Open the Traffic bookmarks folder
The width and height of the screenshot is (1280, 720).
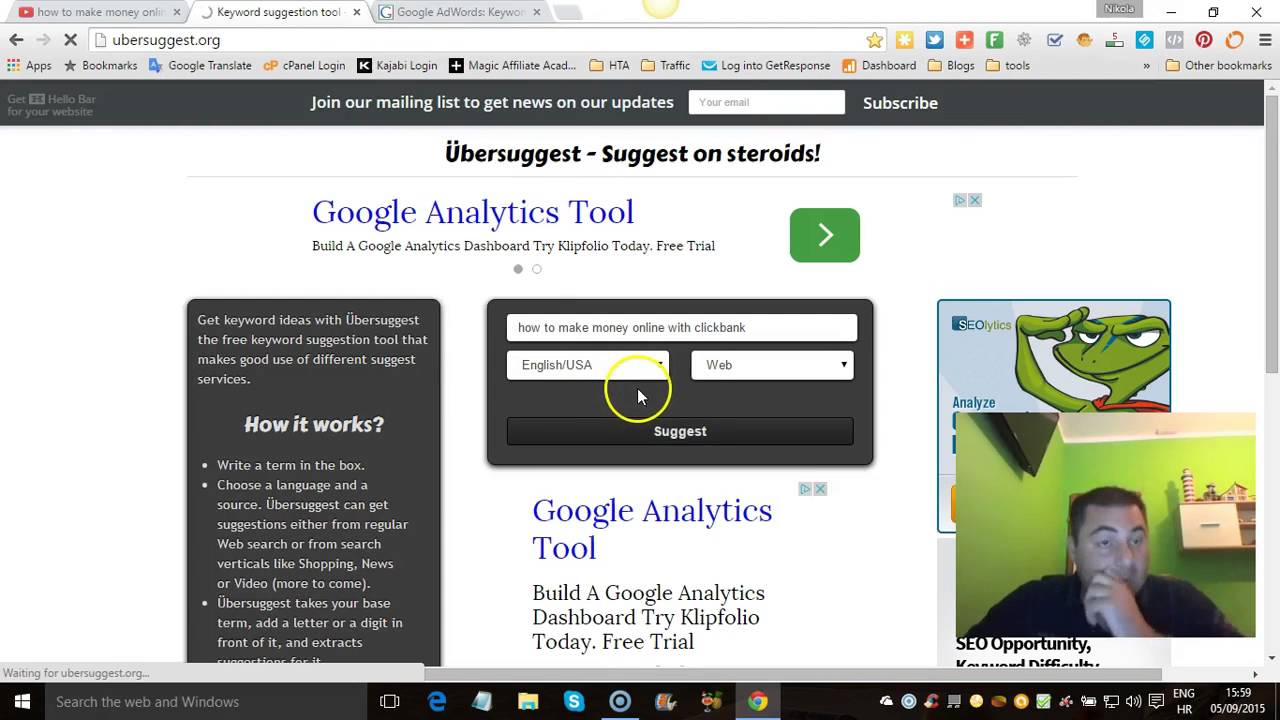[666, 65]
